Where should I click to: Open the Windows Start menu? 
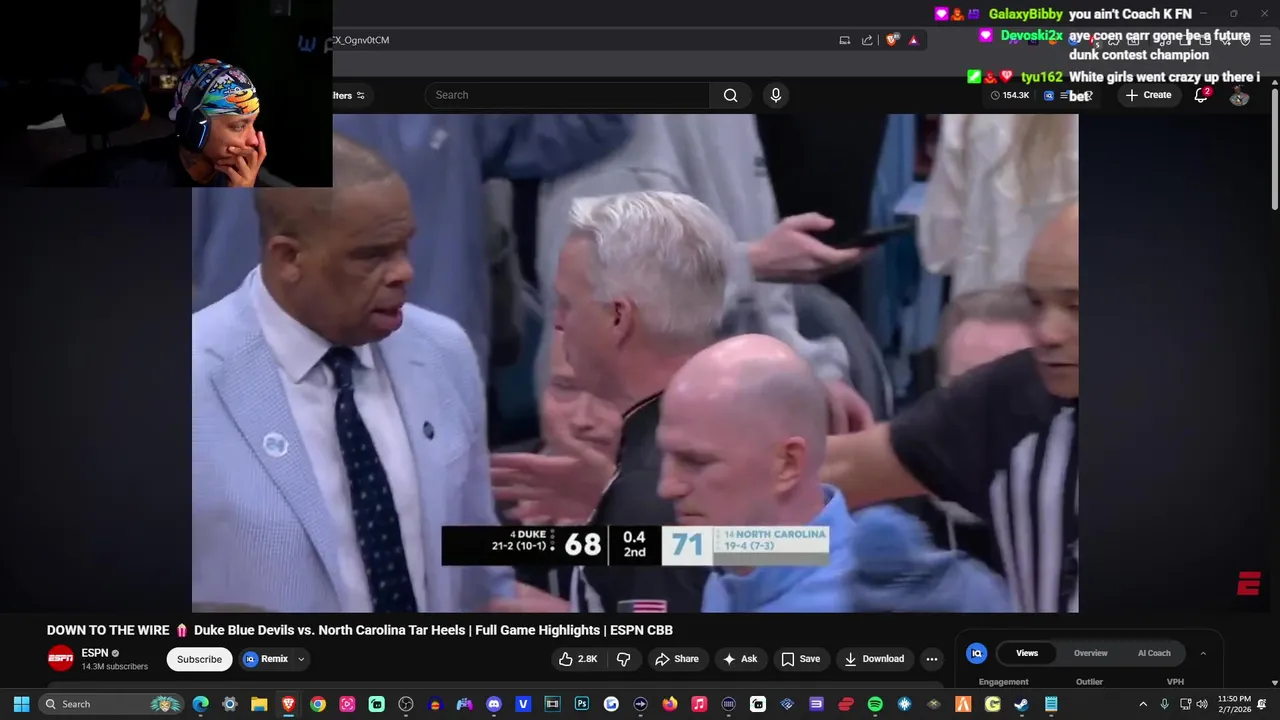pos(21,704)
